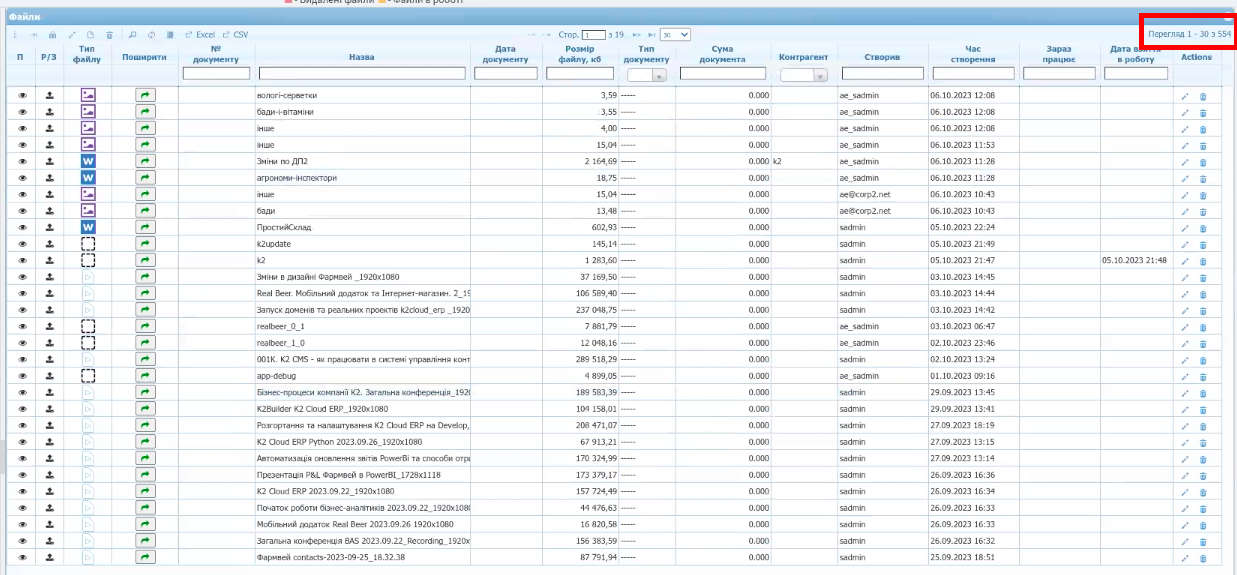Toggle eye icon for ПростийСклад row
This screenshot has height=575, width=1237.
pos(22,227)
